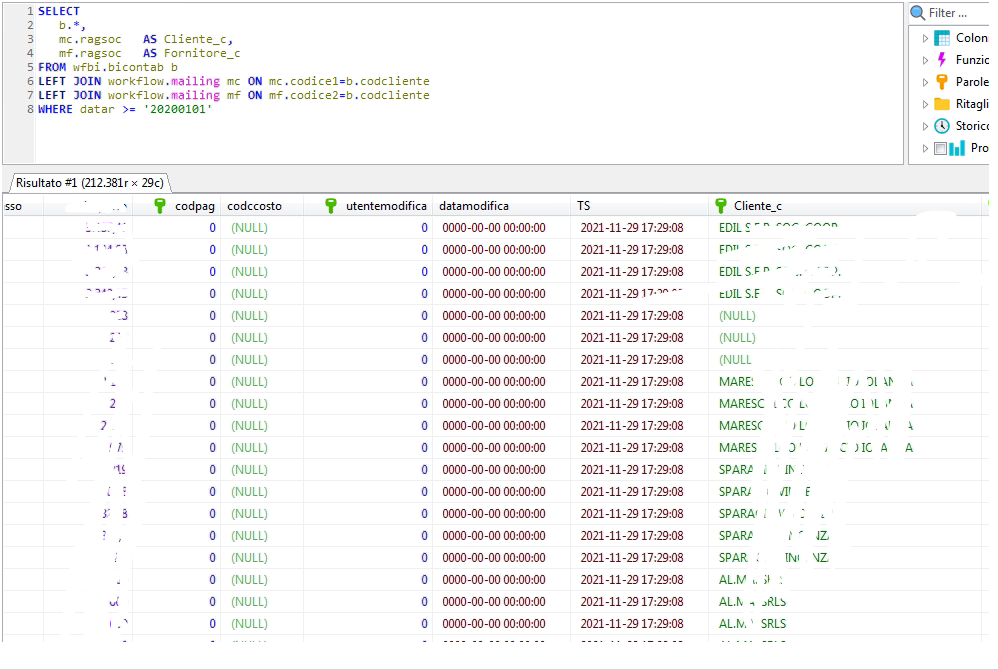Click the magnifier icon in Filter box
Viewport: 998px width, 669px height.
click(917, 13)
